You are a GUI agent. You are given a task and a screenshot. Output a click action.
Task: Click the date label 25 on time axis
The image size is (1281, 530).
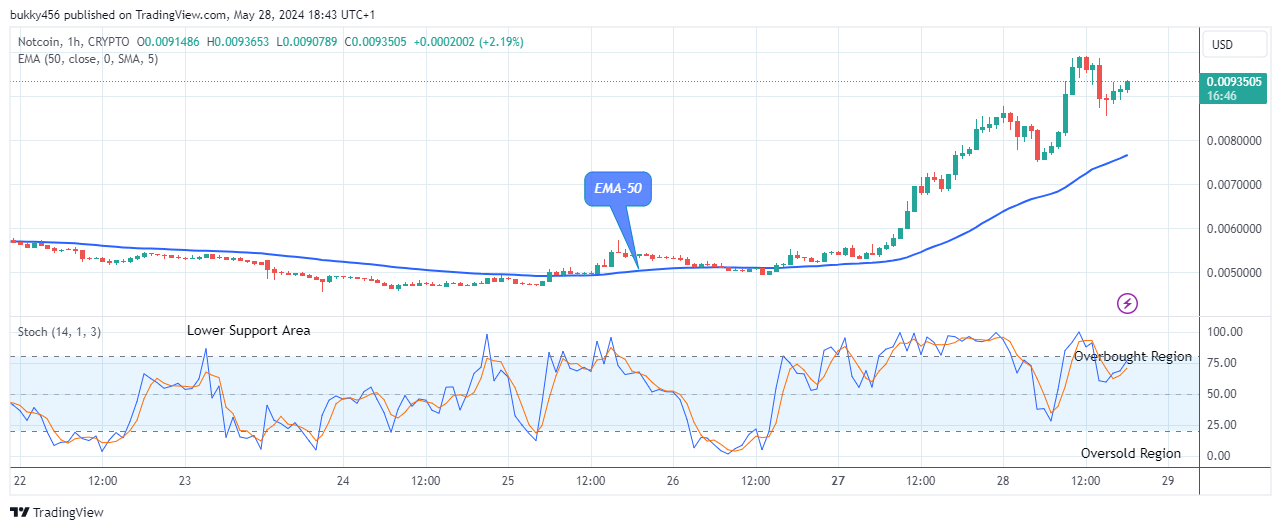507,481
